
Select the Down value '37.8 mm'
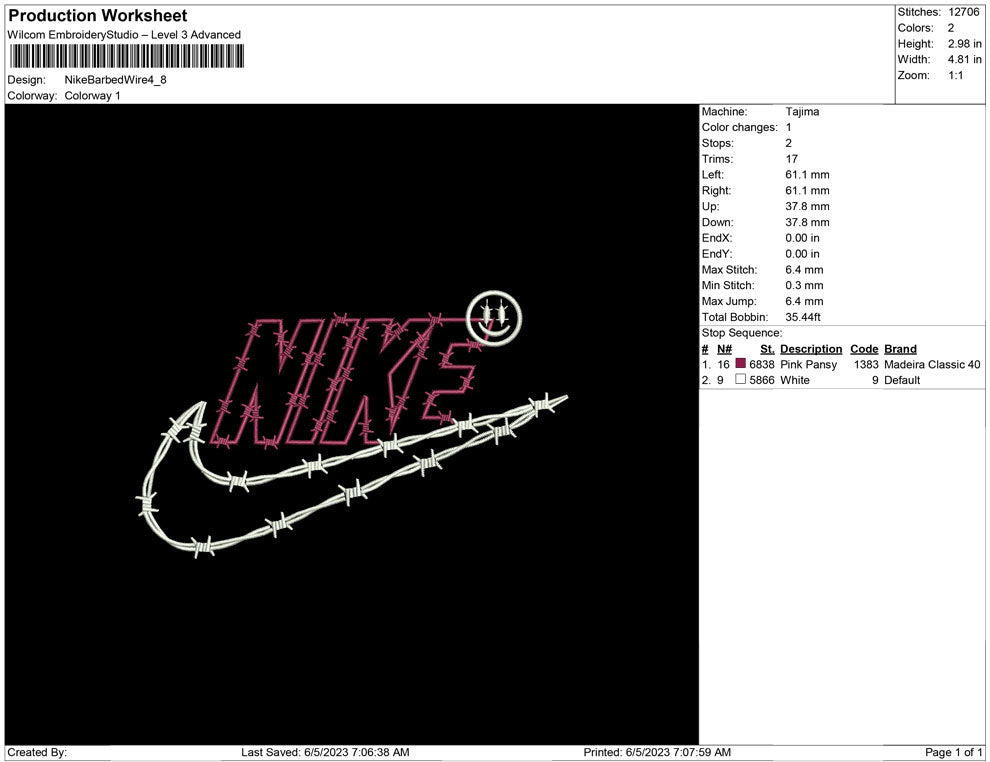pyautogui.click(x=808, y=222)
